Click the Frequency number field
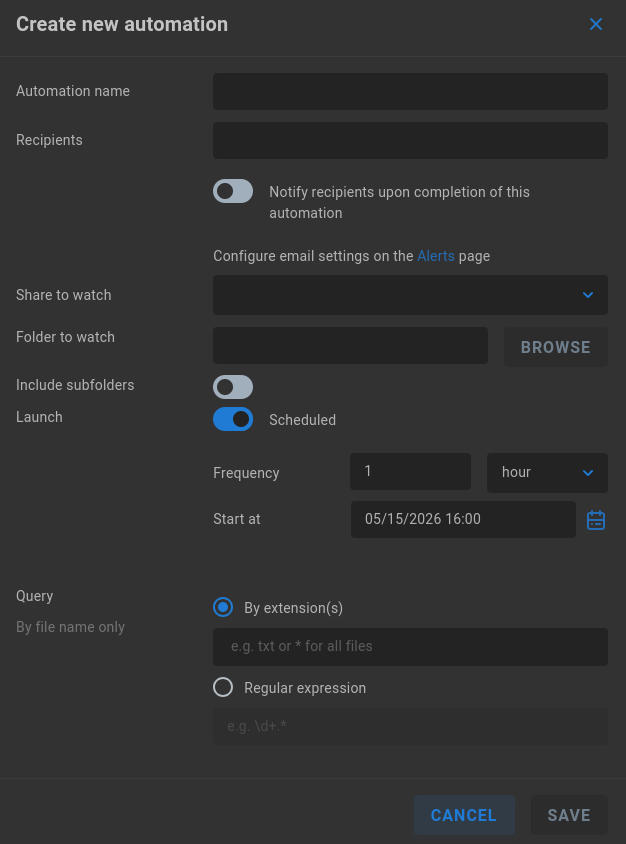 (410, 472)
